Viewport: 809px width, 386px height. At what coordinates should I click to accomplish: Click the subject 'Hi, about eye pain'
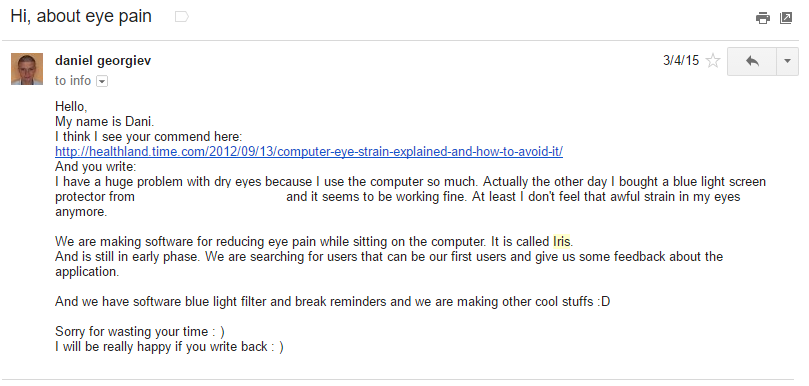(81, 17)
